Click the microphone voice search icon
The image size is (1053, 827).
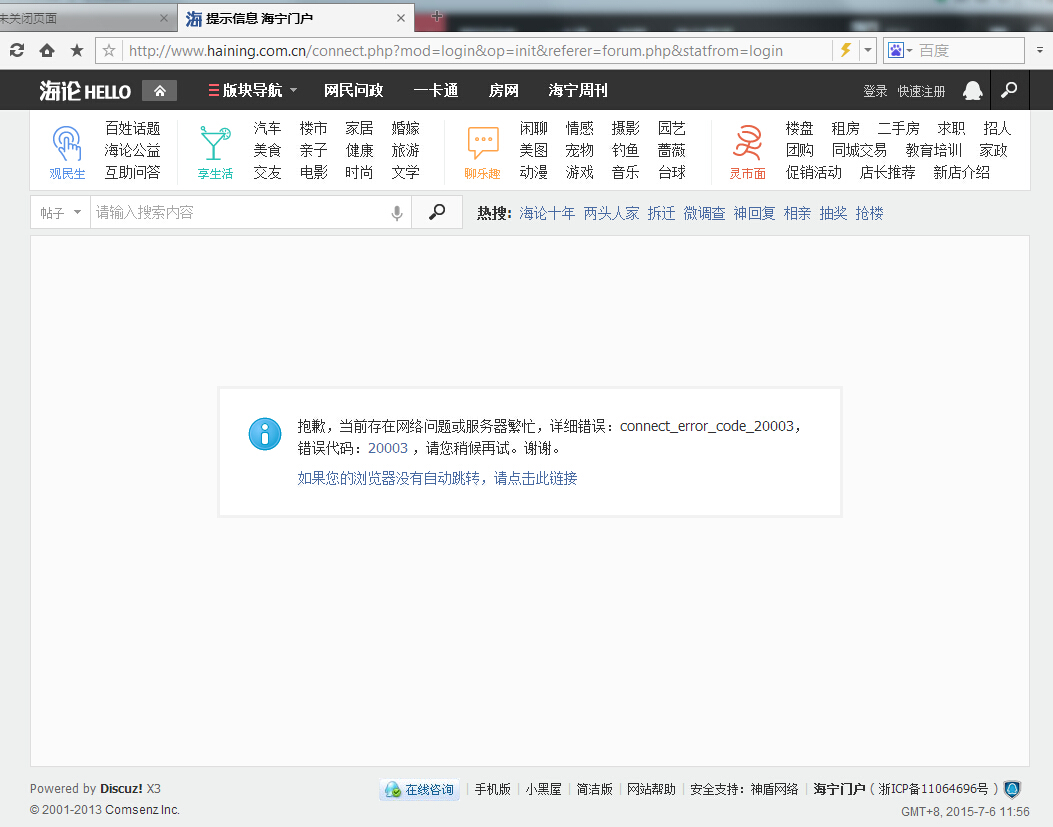coord(397,213)
